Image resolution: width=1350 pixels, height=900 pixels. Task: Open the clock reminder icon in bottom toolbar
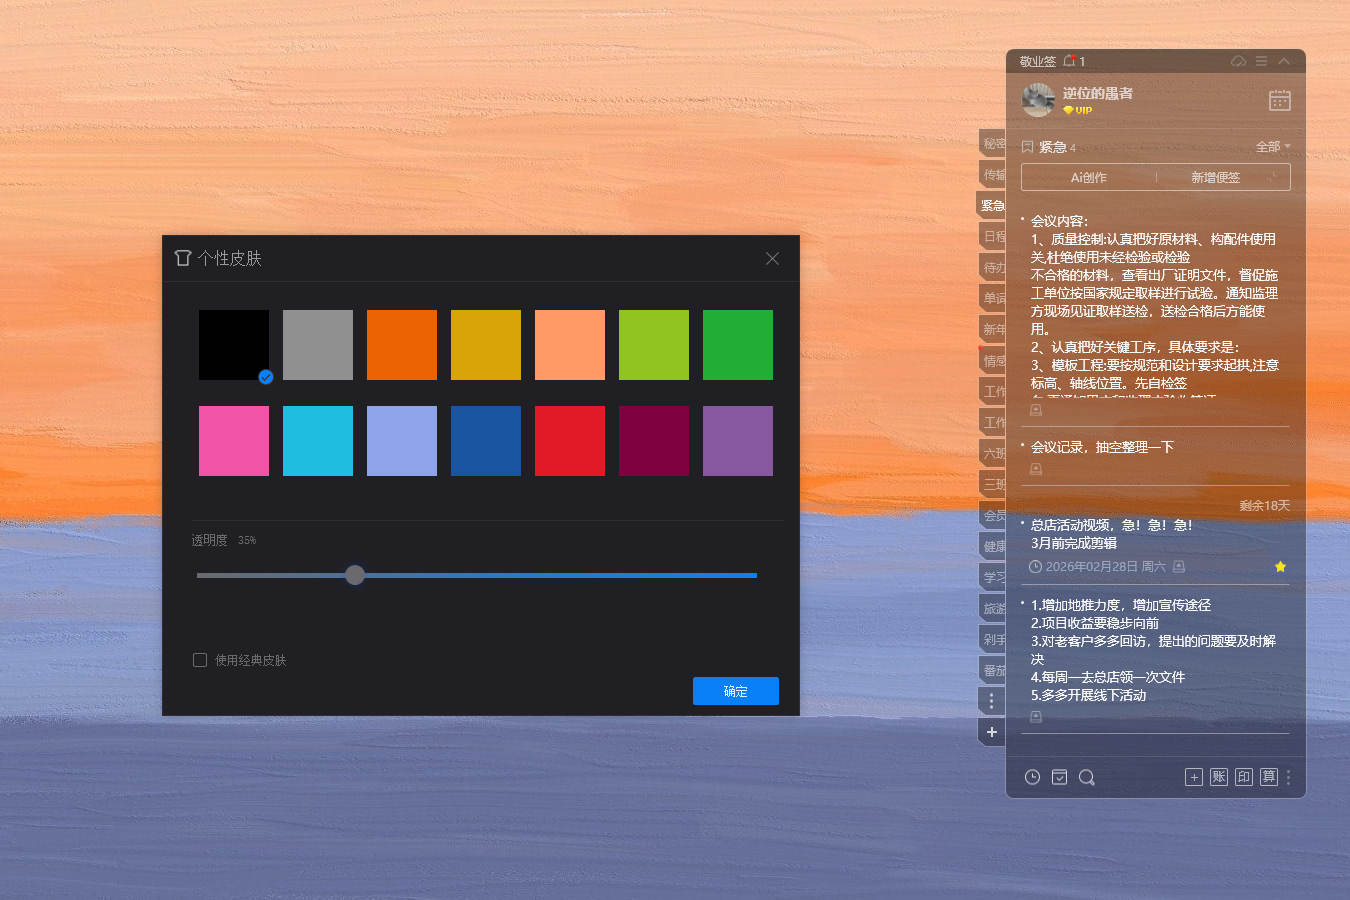click(1033, 777)
